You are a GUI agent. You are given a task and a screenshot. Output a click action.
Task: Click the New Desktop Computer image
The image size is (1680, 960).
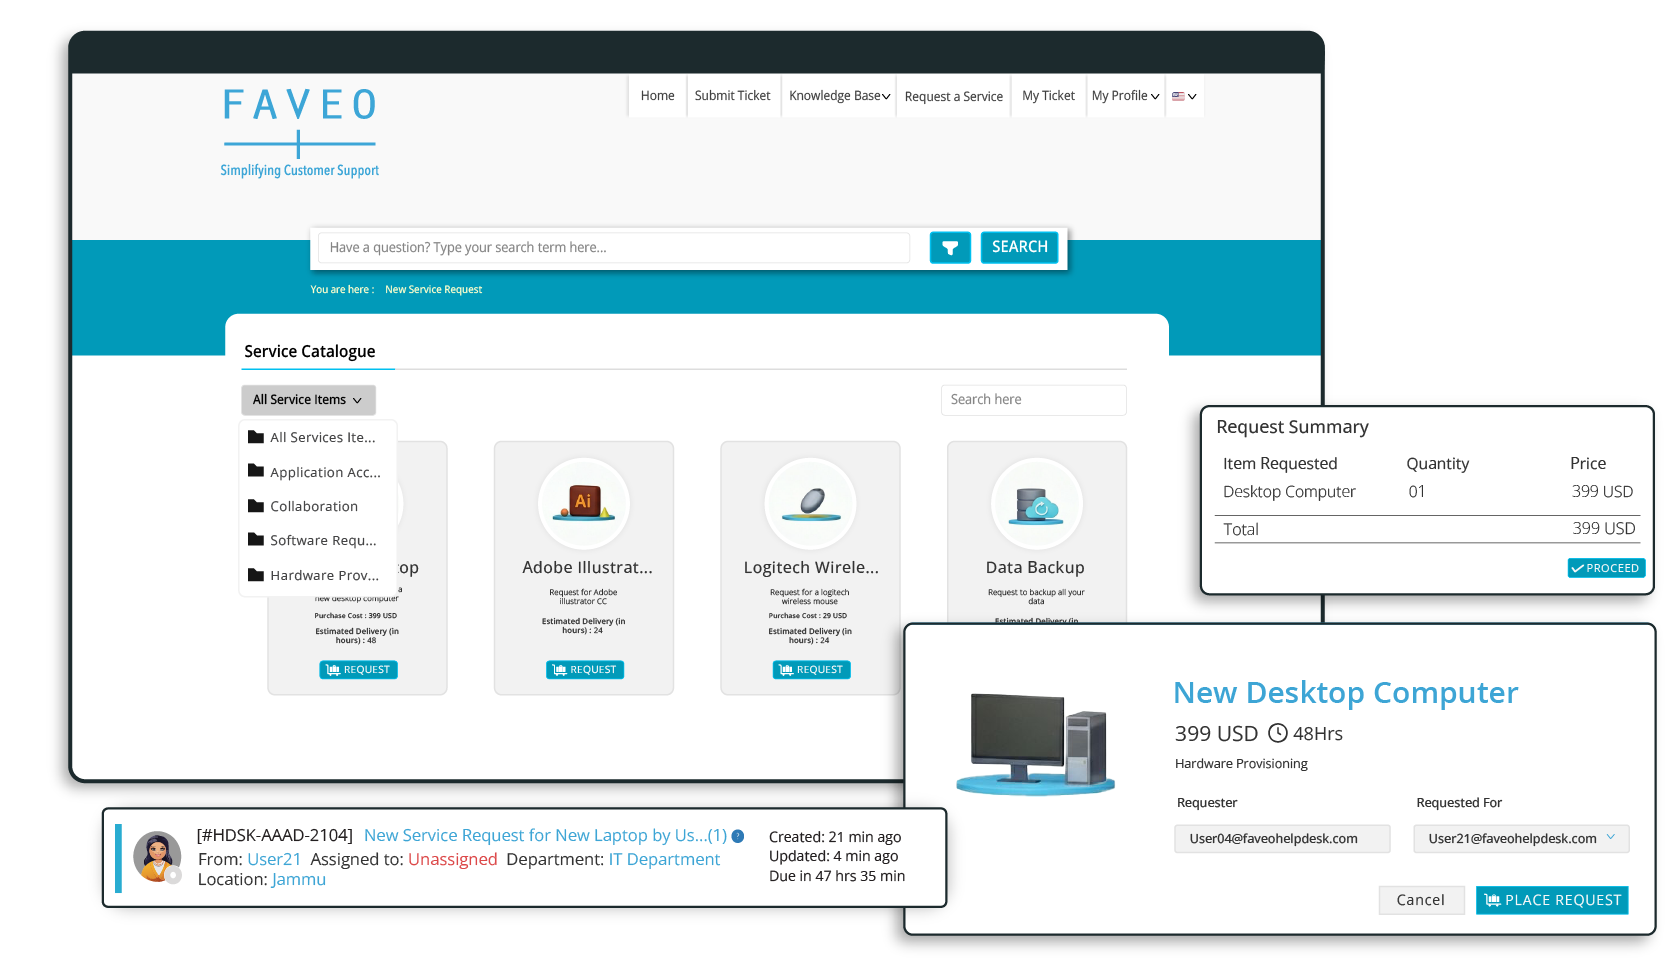click(x=1036, y=743)
